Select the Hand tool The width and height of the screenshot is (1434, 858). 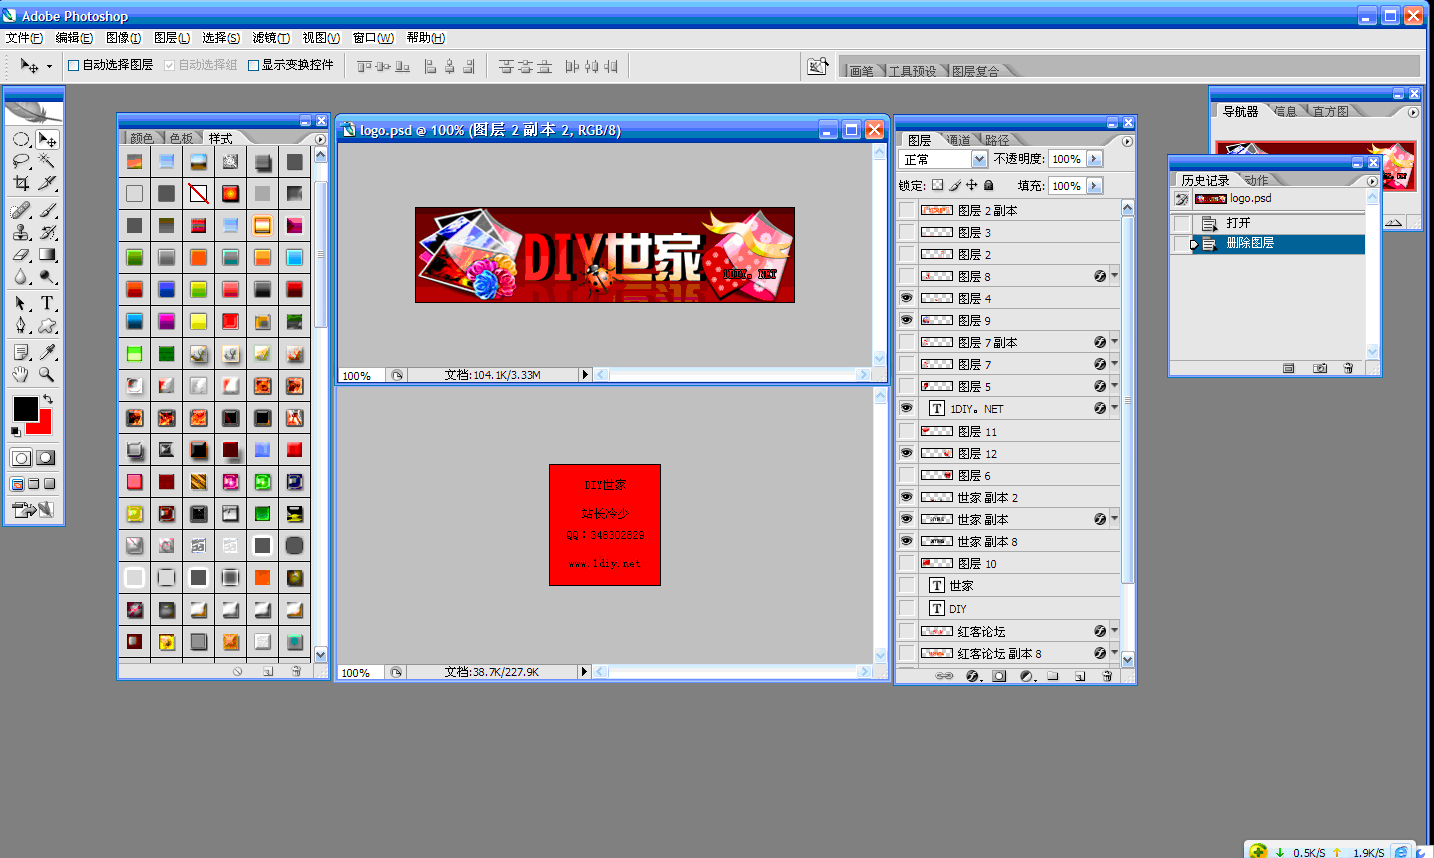pyautogui.click(x=20, y=374)
